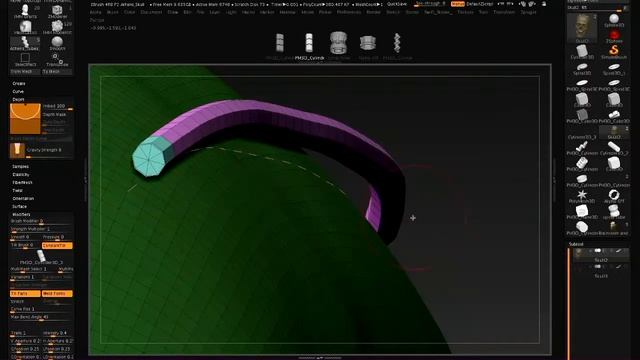Expand the Twist section
Viewport: 640px width, 360px height.
[18, 191]
